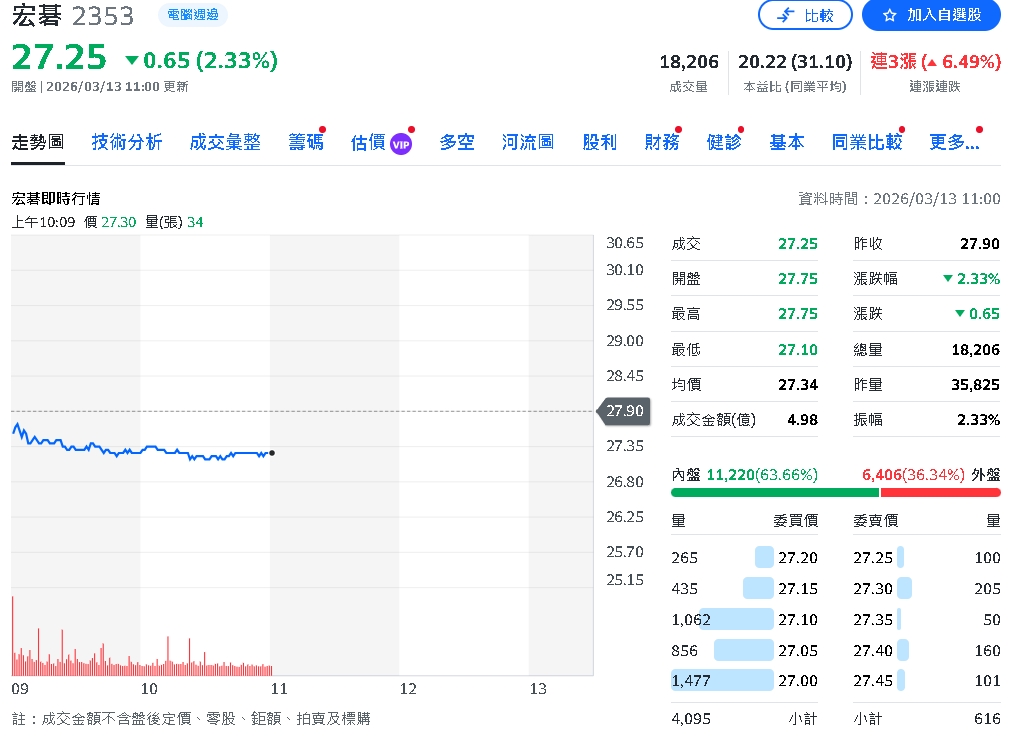The image size is (1023, 748).
Task: Switch to the 技術分析 tab
Action: [127, 142]
